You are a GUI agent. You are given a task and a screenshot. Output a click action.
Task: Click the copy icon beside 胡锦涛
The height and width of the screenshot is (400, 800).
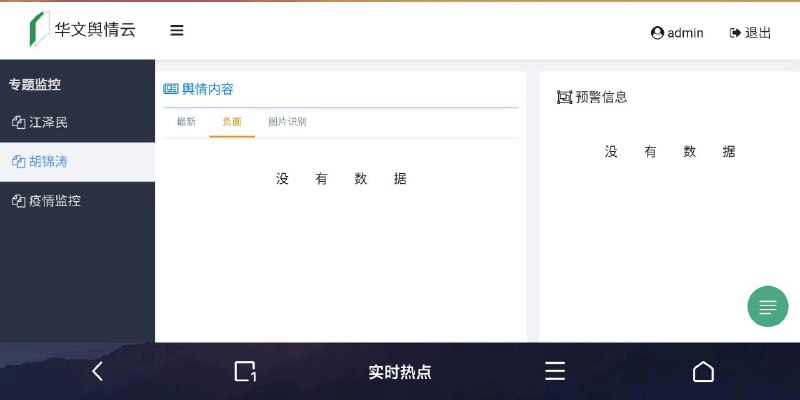pyautogui.click(x=18, y=162)
